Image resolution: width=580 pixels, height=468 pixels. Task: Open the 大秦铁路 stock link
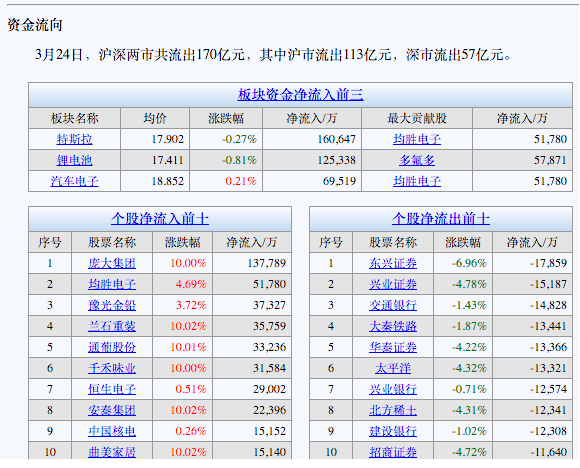tap(393, 326)
